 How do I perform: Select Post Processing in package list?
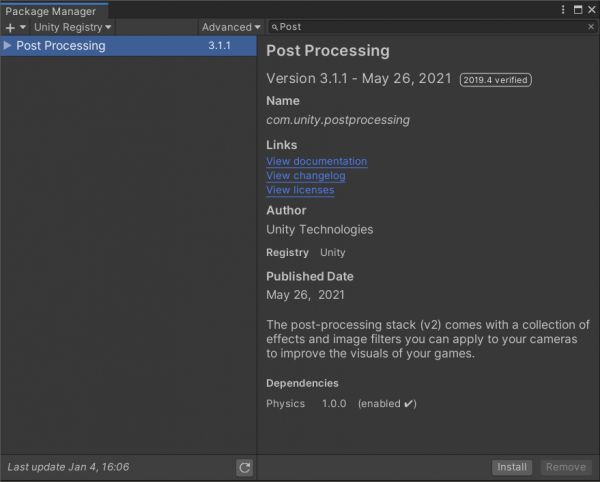61,46
